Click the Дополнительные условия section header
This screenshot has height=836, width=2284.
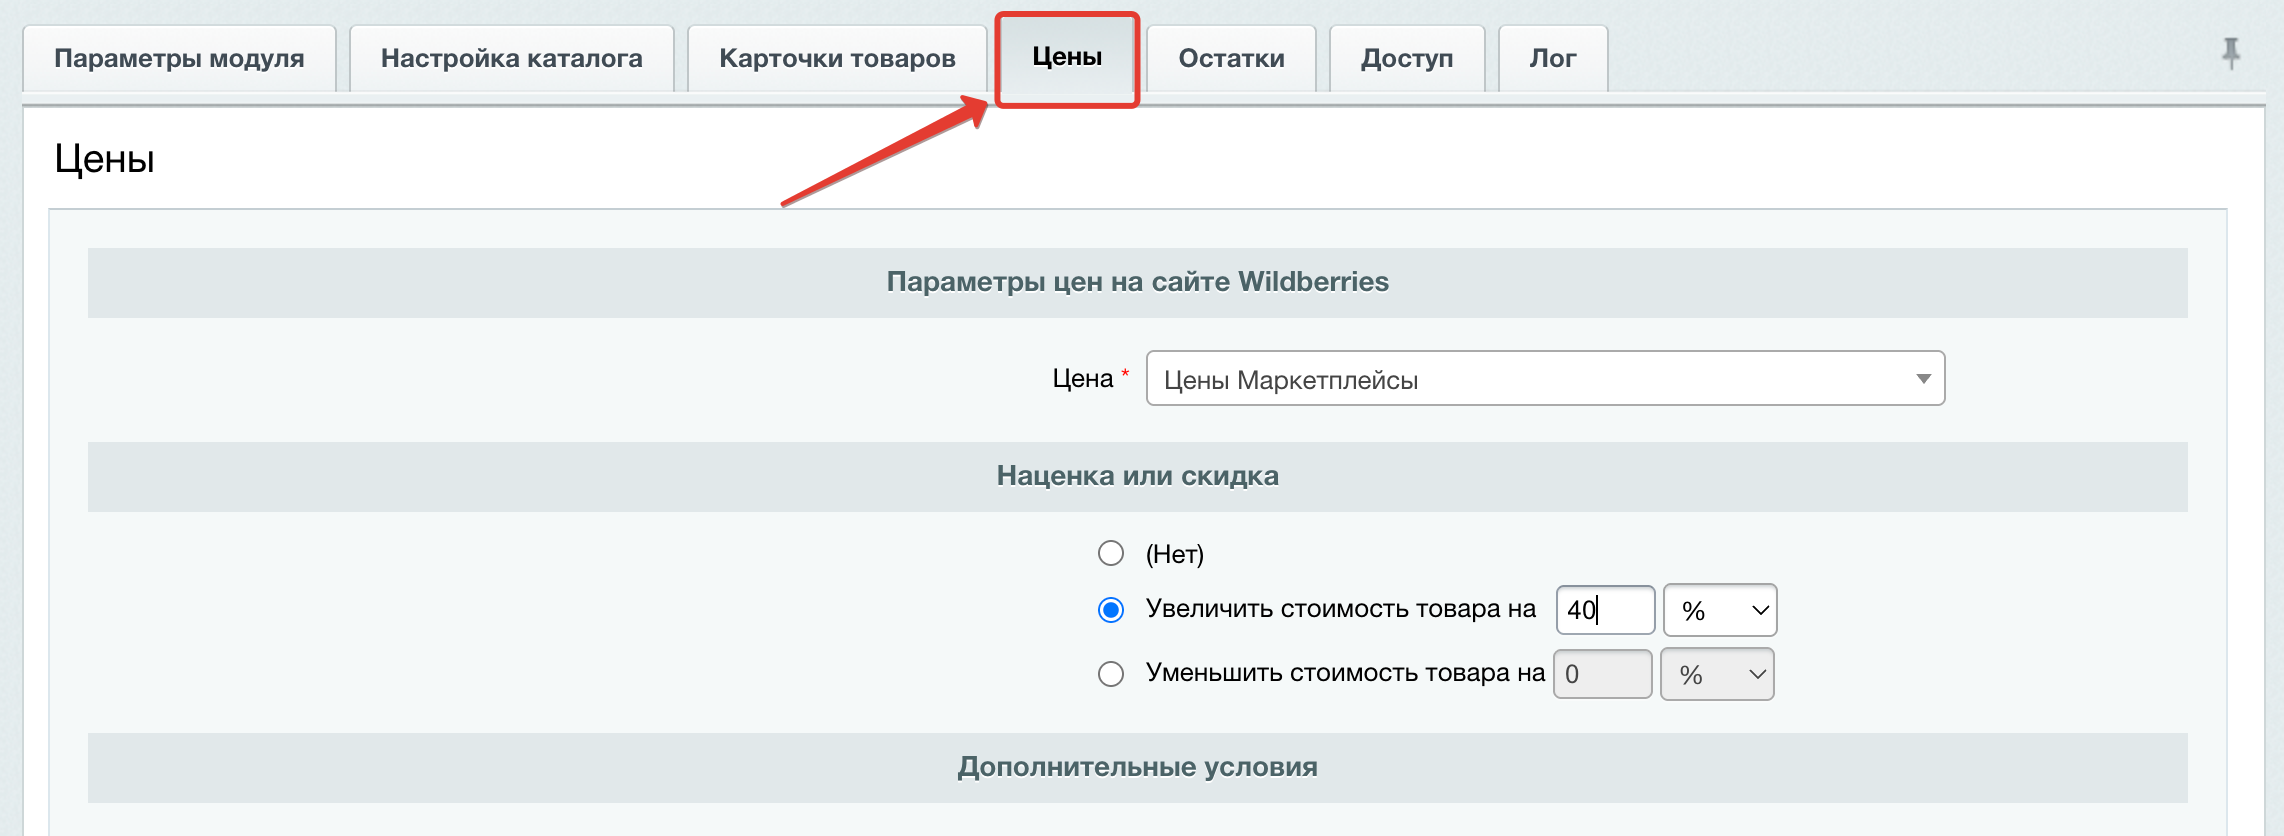[1137, 767]
